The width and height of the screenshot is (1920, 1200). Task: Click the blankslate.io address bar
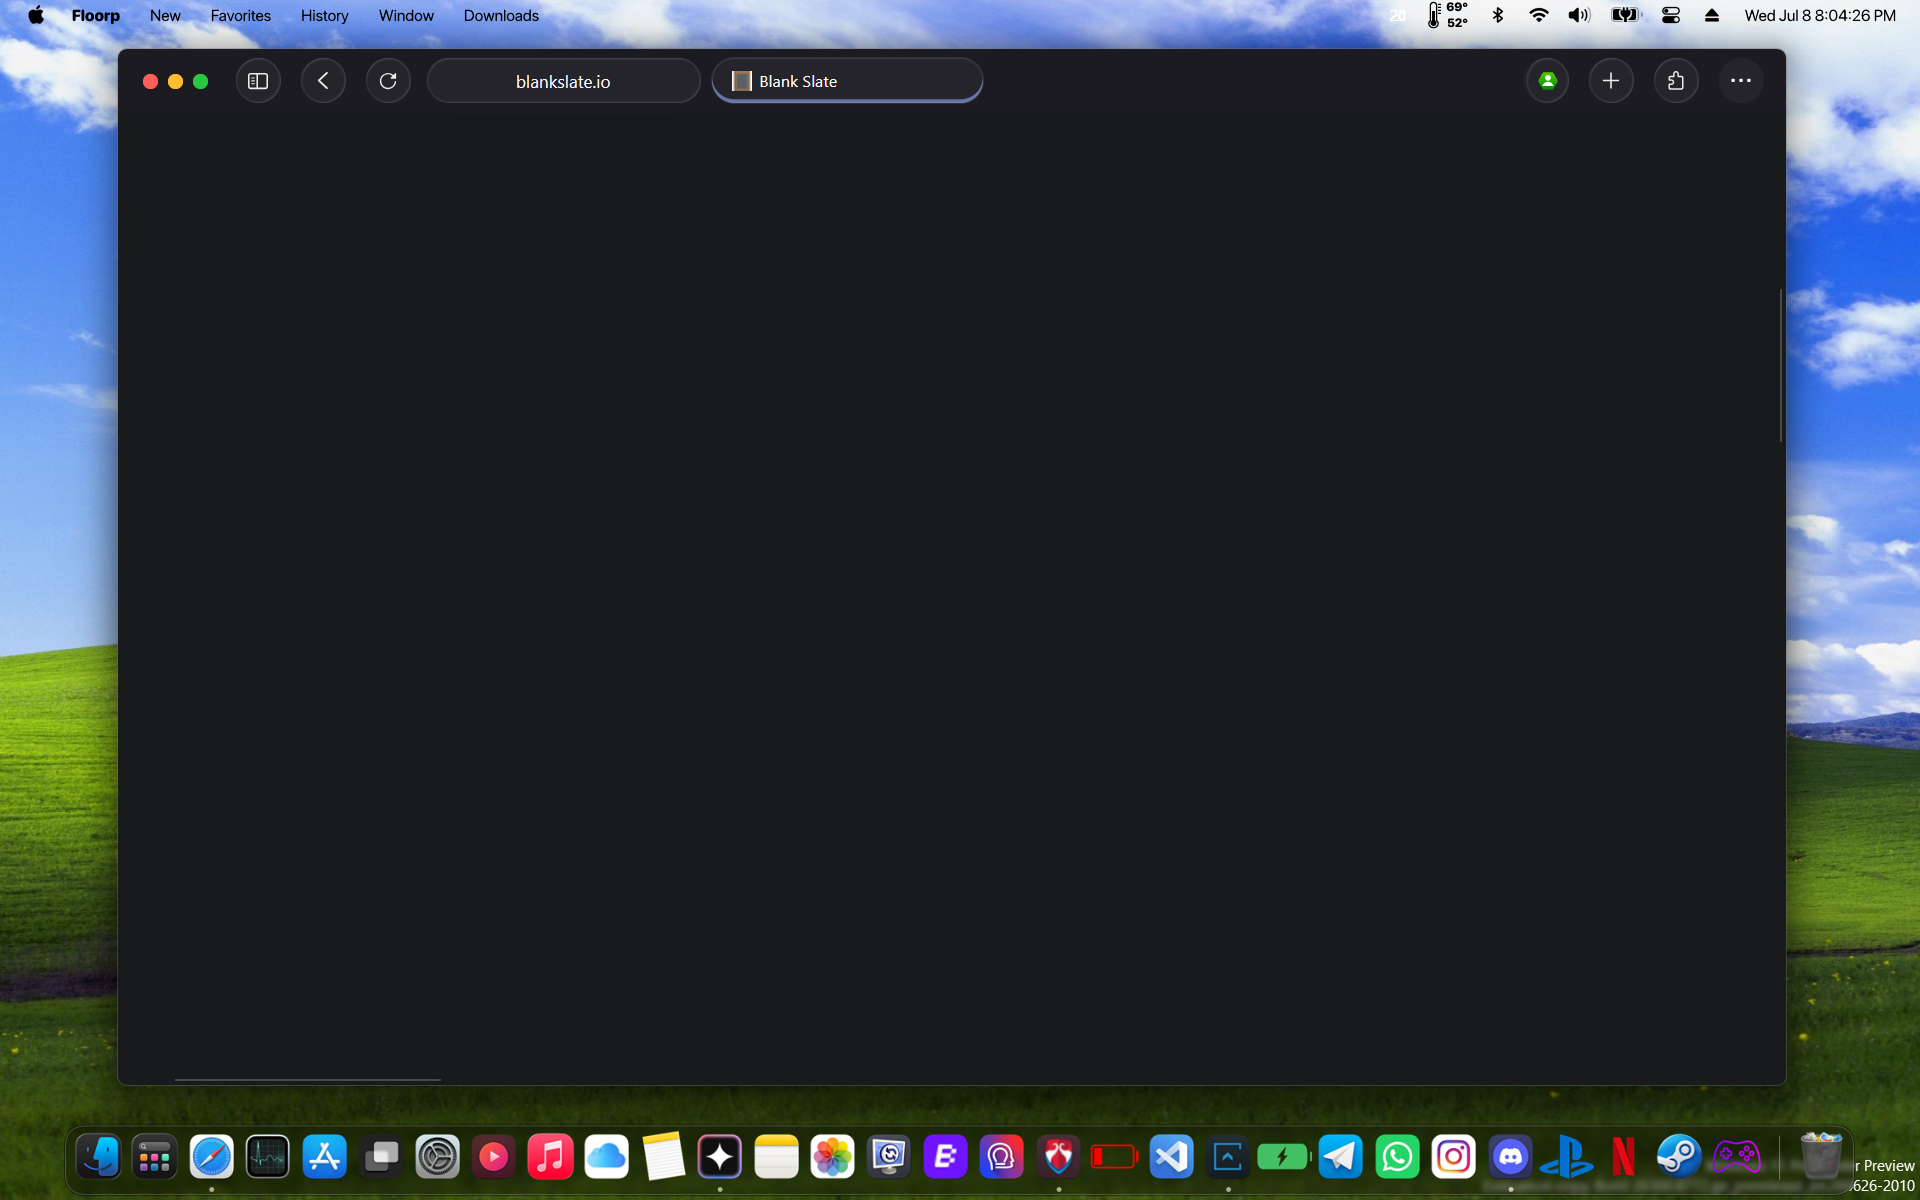click(x=563, y=81)
